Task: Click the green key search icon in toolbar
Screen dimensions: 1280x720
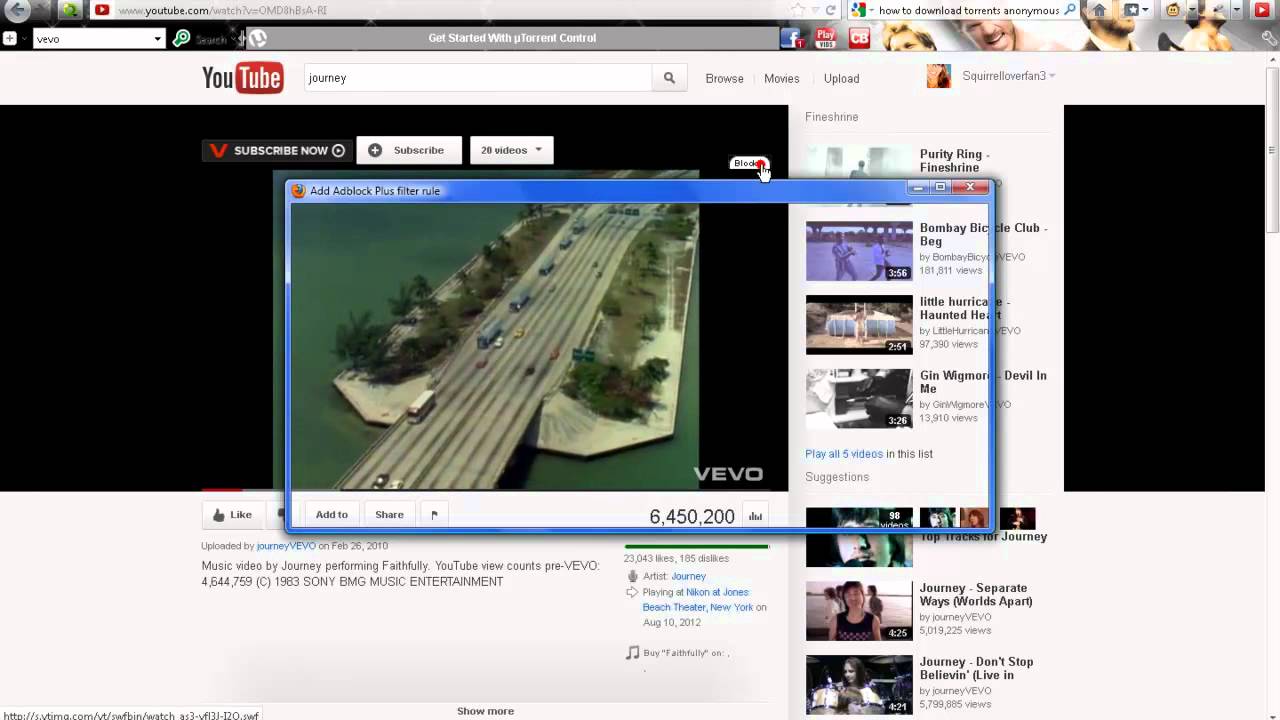Action: [x=181, y=38]
